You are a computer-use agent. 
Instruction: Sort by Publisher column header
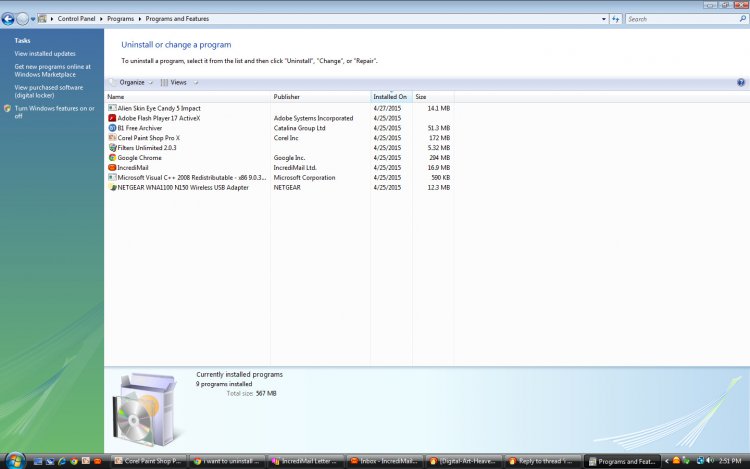320,97
